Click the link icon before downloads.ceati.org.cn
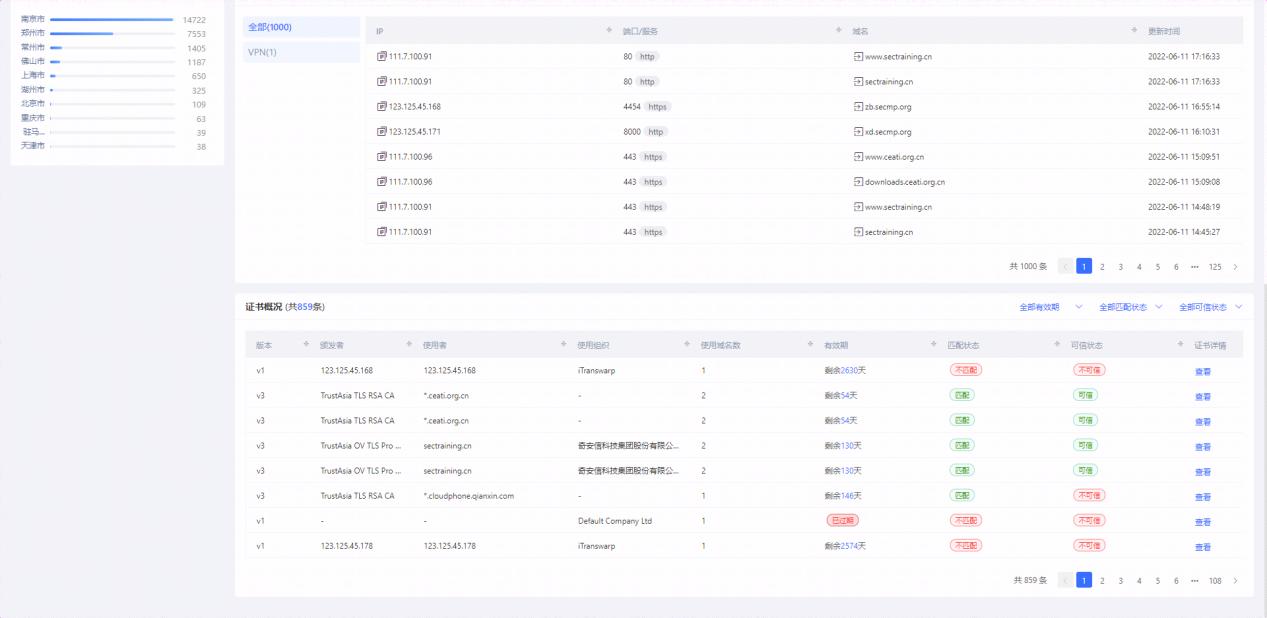1267x618 pixels. (x=857, y=182)
